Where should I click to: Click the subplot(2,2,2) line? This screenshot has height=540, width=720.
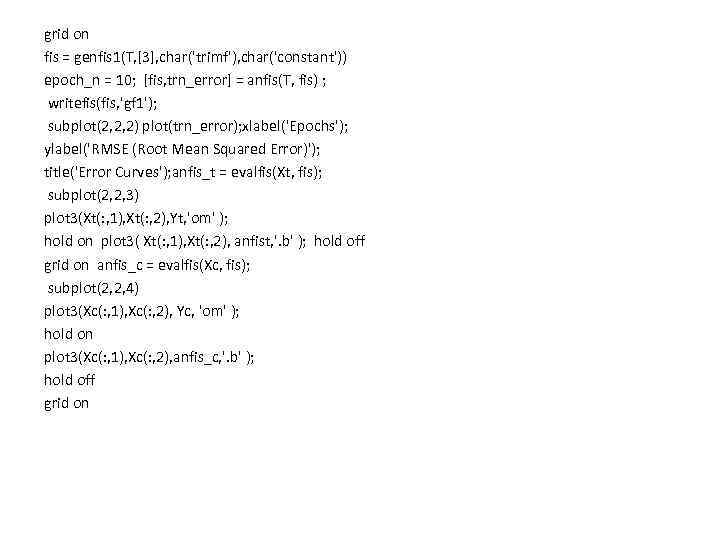pyautogui.click(x=198, y=126)
